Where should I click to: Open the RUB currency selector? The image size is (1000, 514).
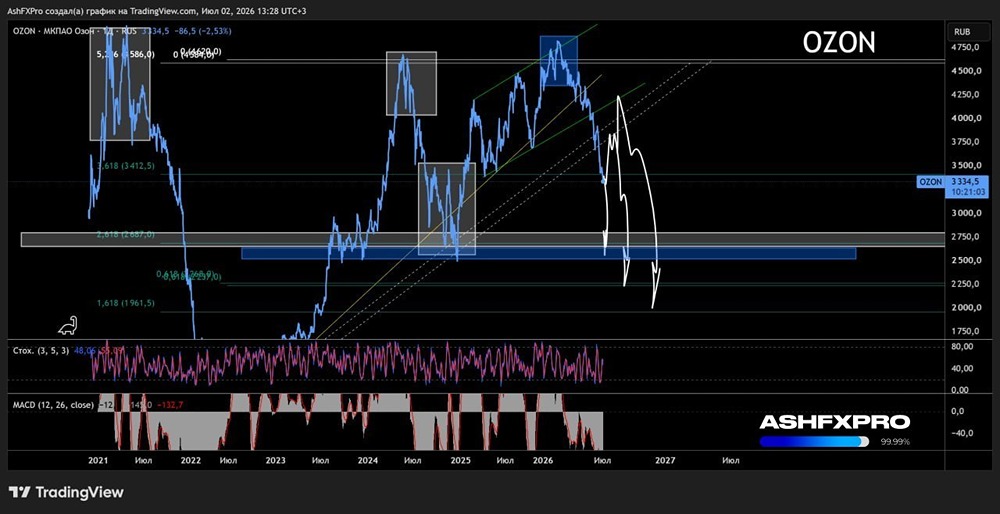(962, 31)
